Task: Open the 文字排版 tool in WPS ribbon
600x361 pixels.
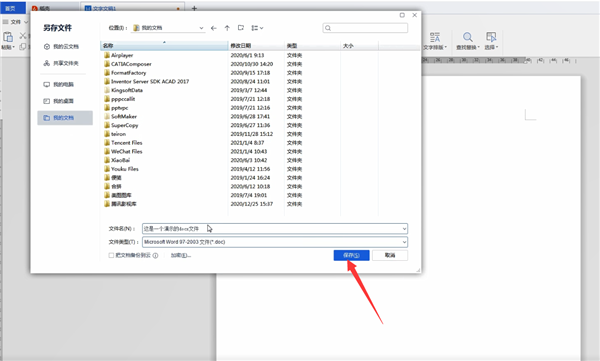Action: tap(435, 41)
